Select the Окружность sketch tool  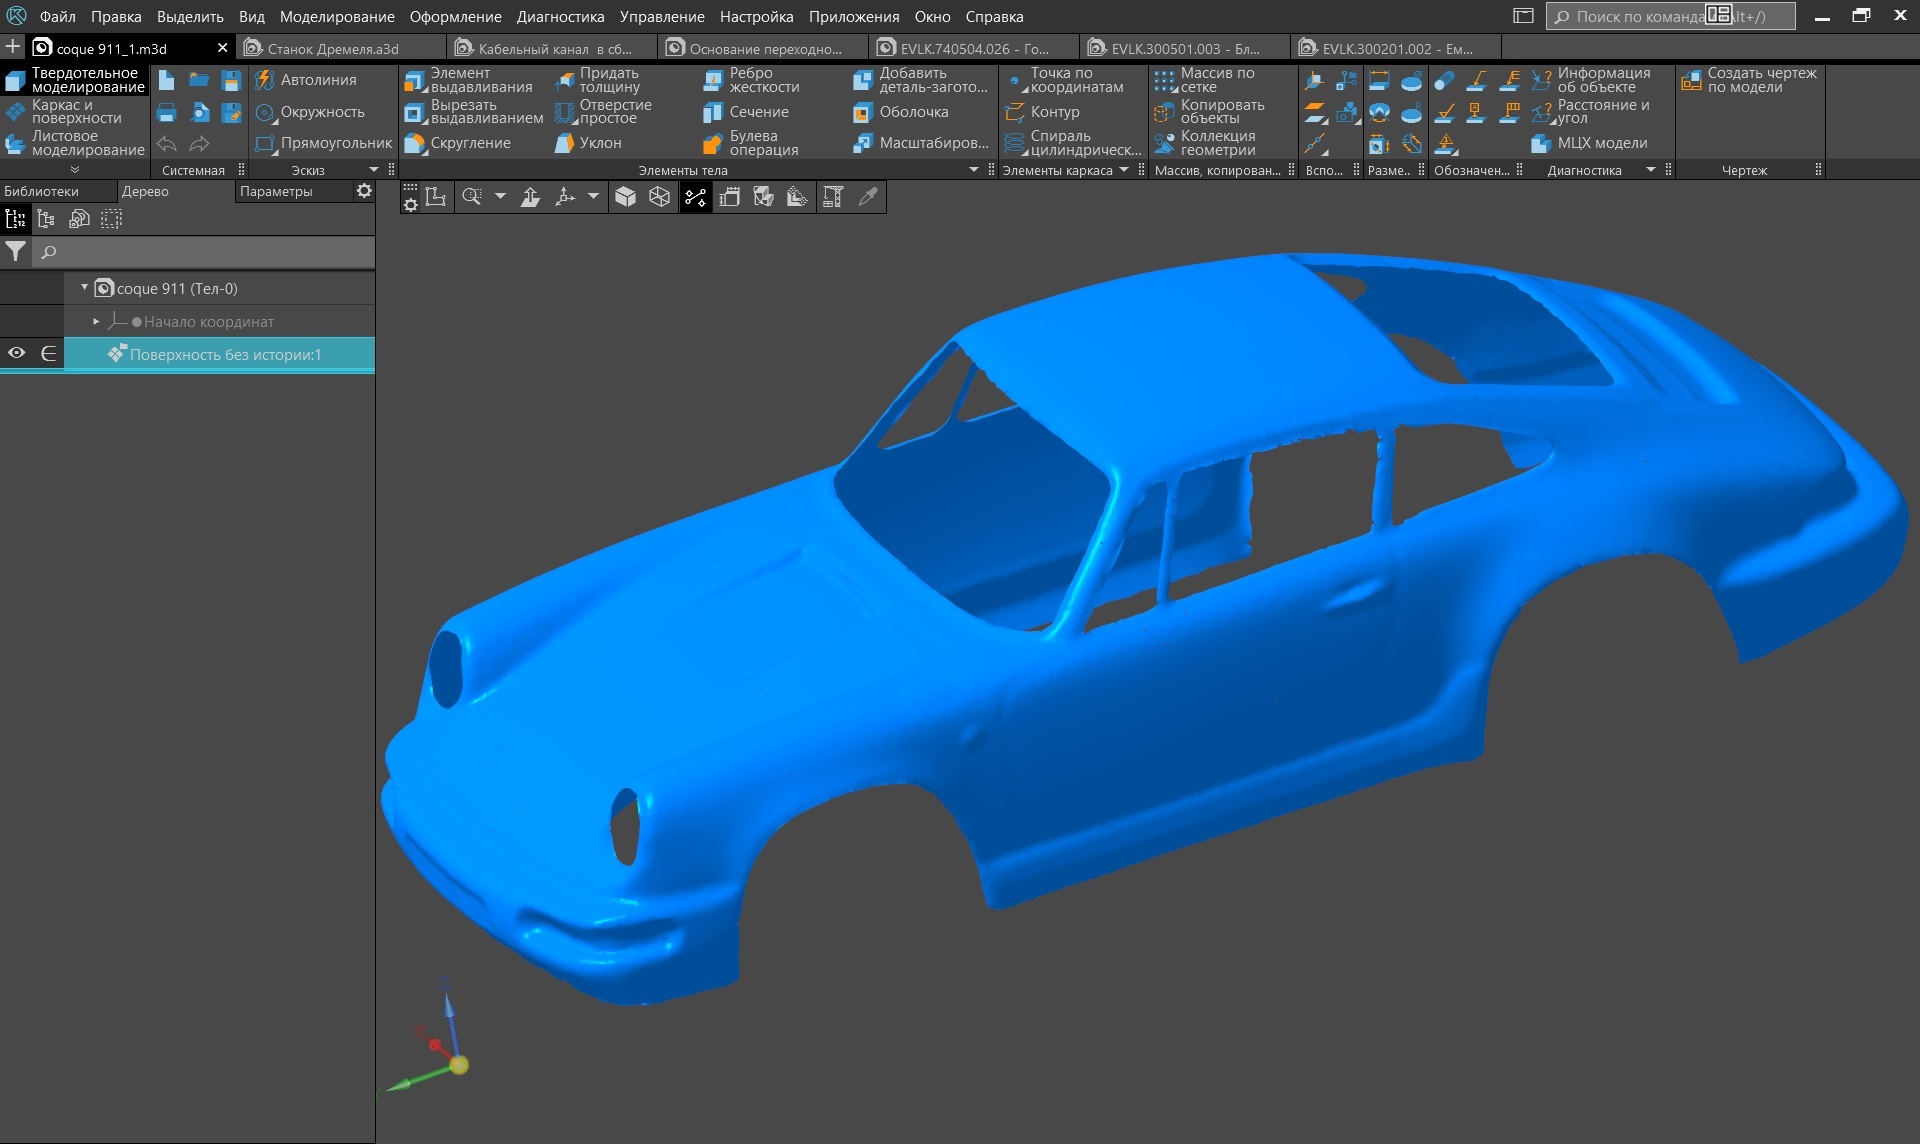[x=311, y=112]
